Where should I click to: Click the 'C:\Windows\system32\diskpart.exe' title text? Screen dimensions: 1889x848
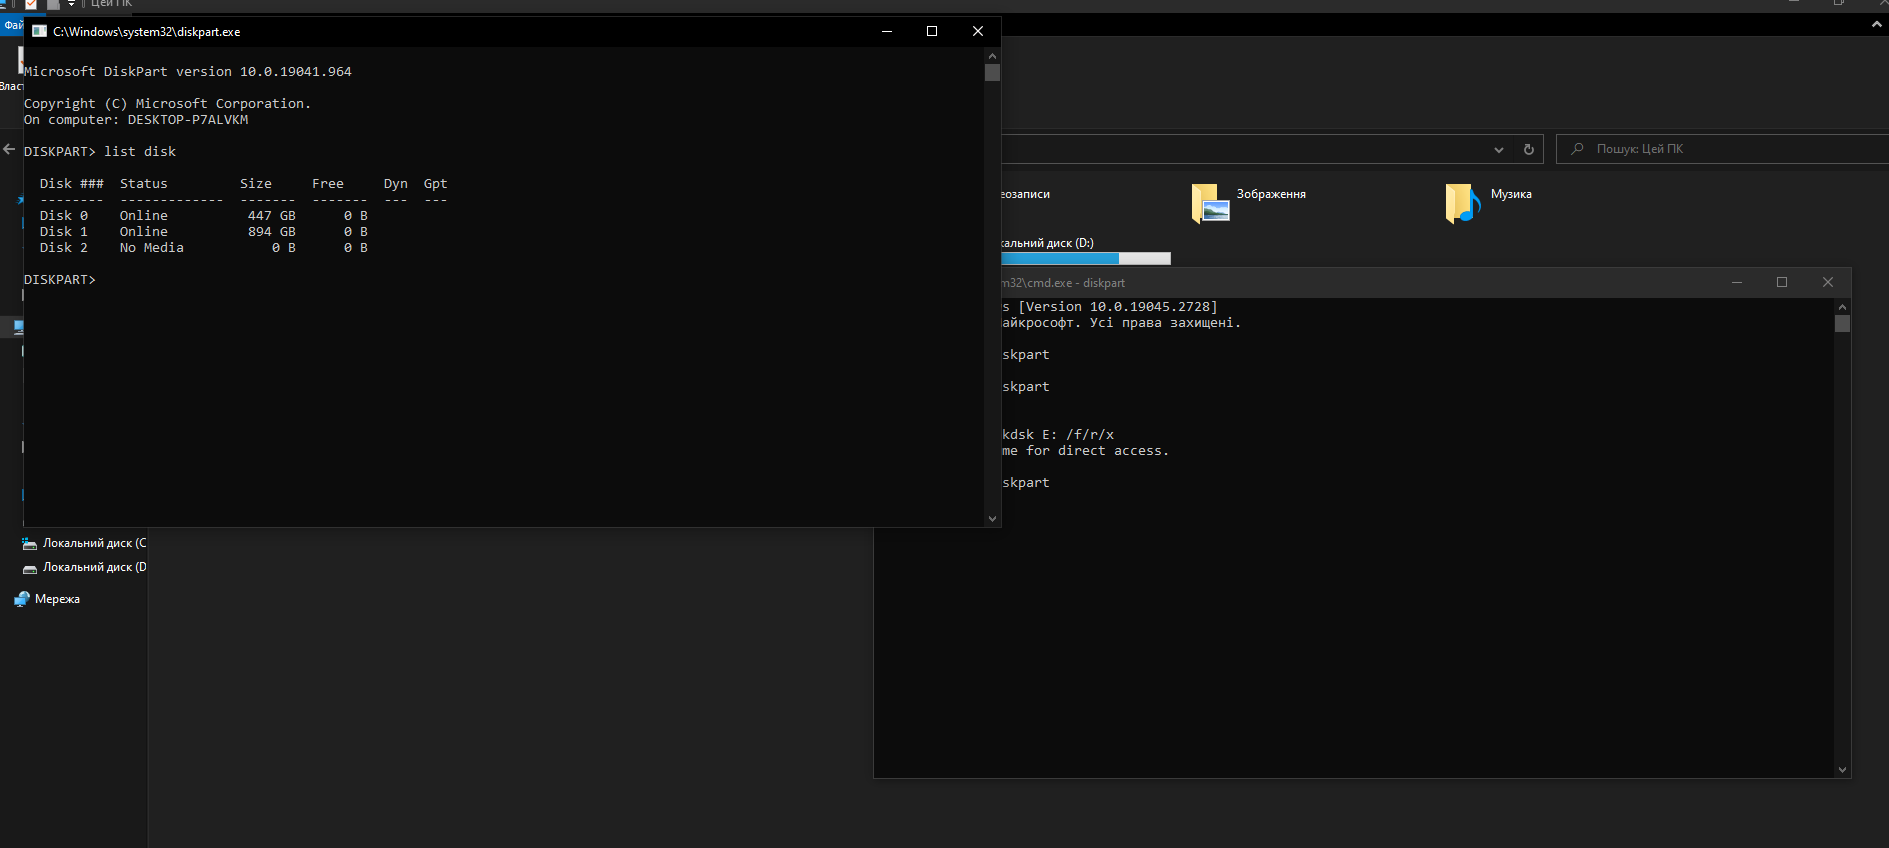click(147, 32)
